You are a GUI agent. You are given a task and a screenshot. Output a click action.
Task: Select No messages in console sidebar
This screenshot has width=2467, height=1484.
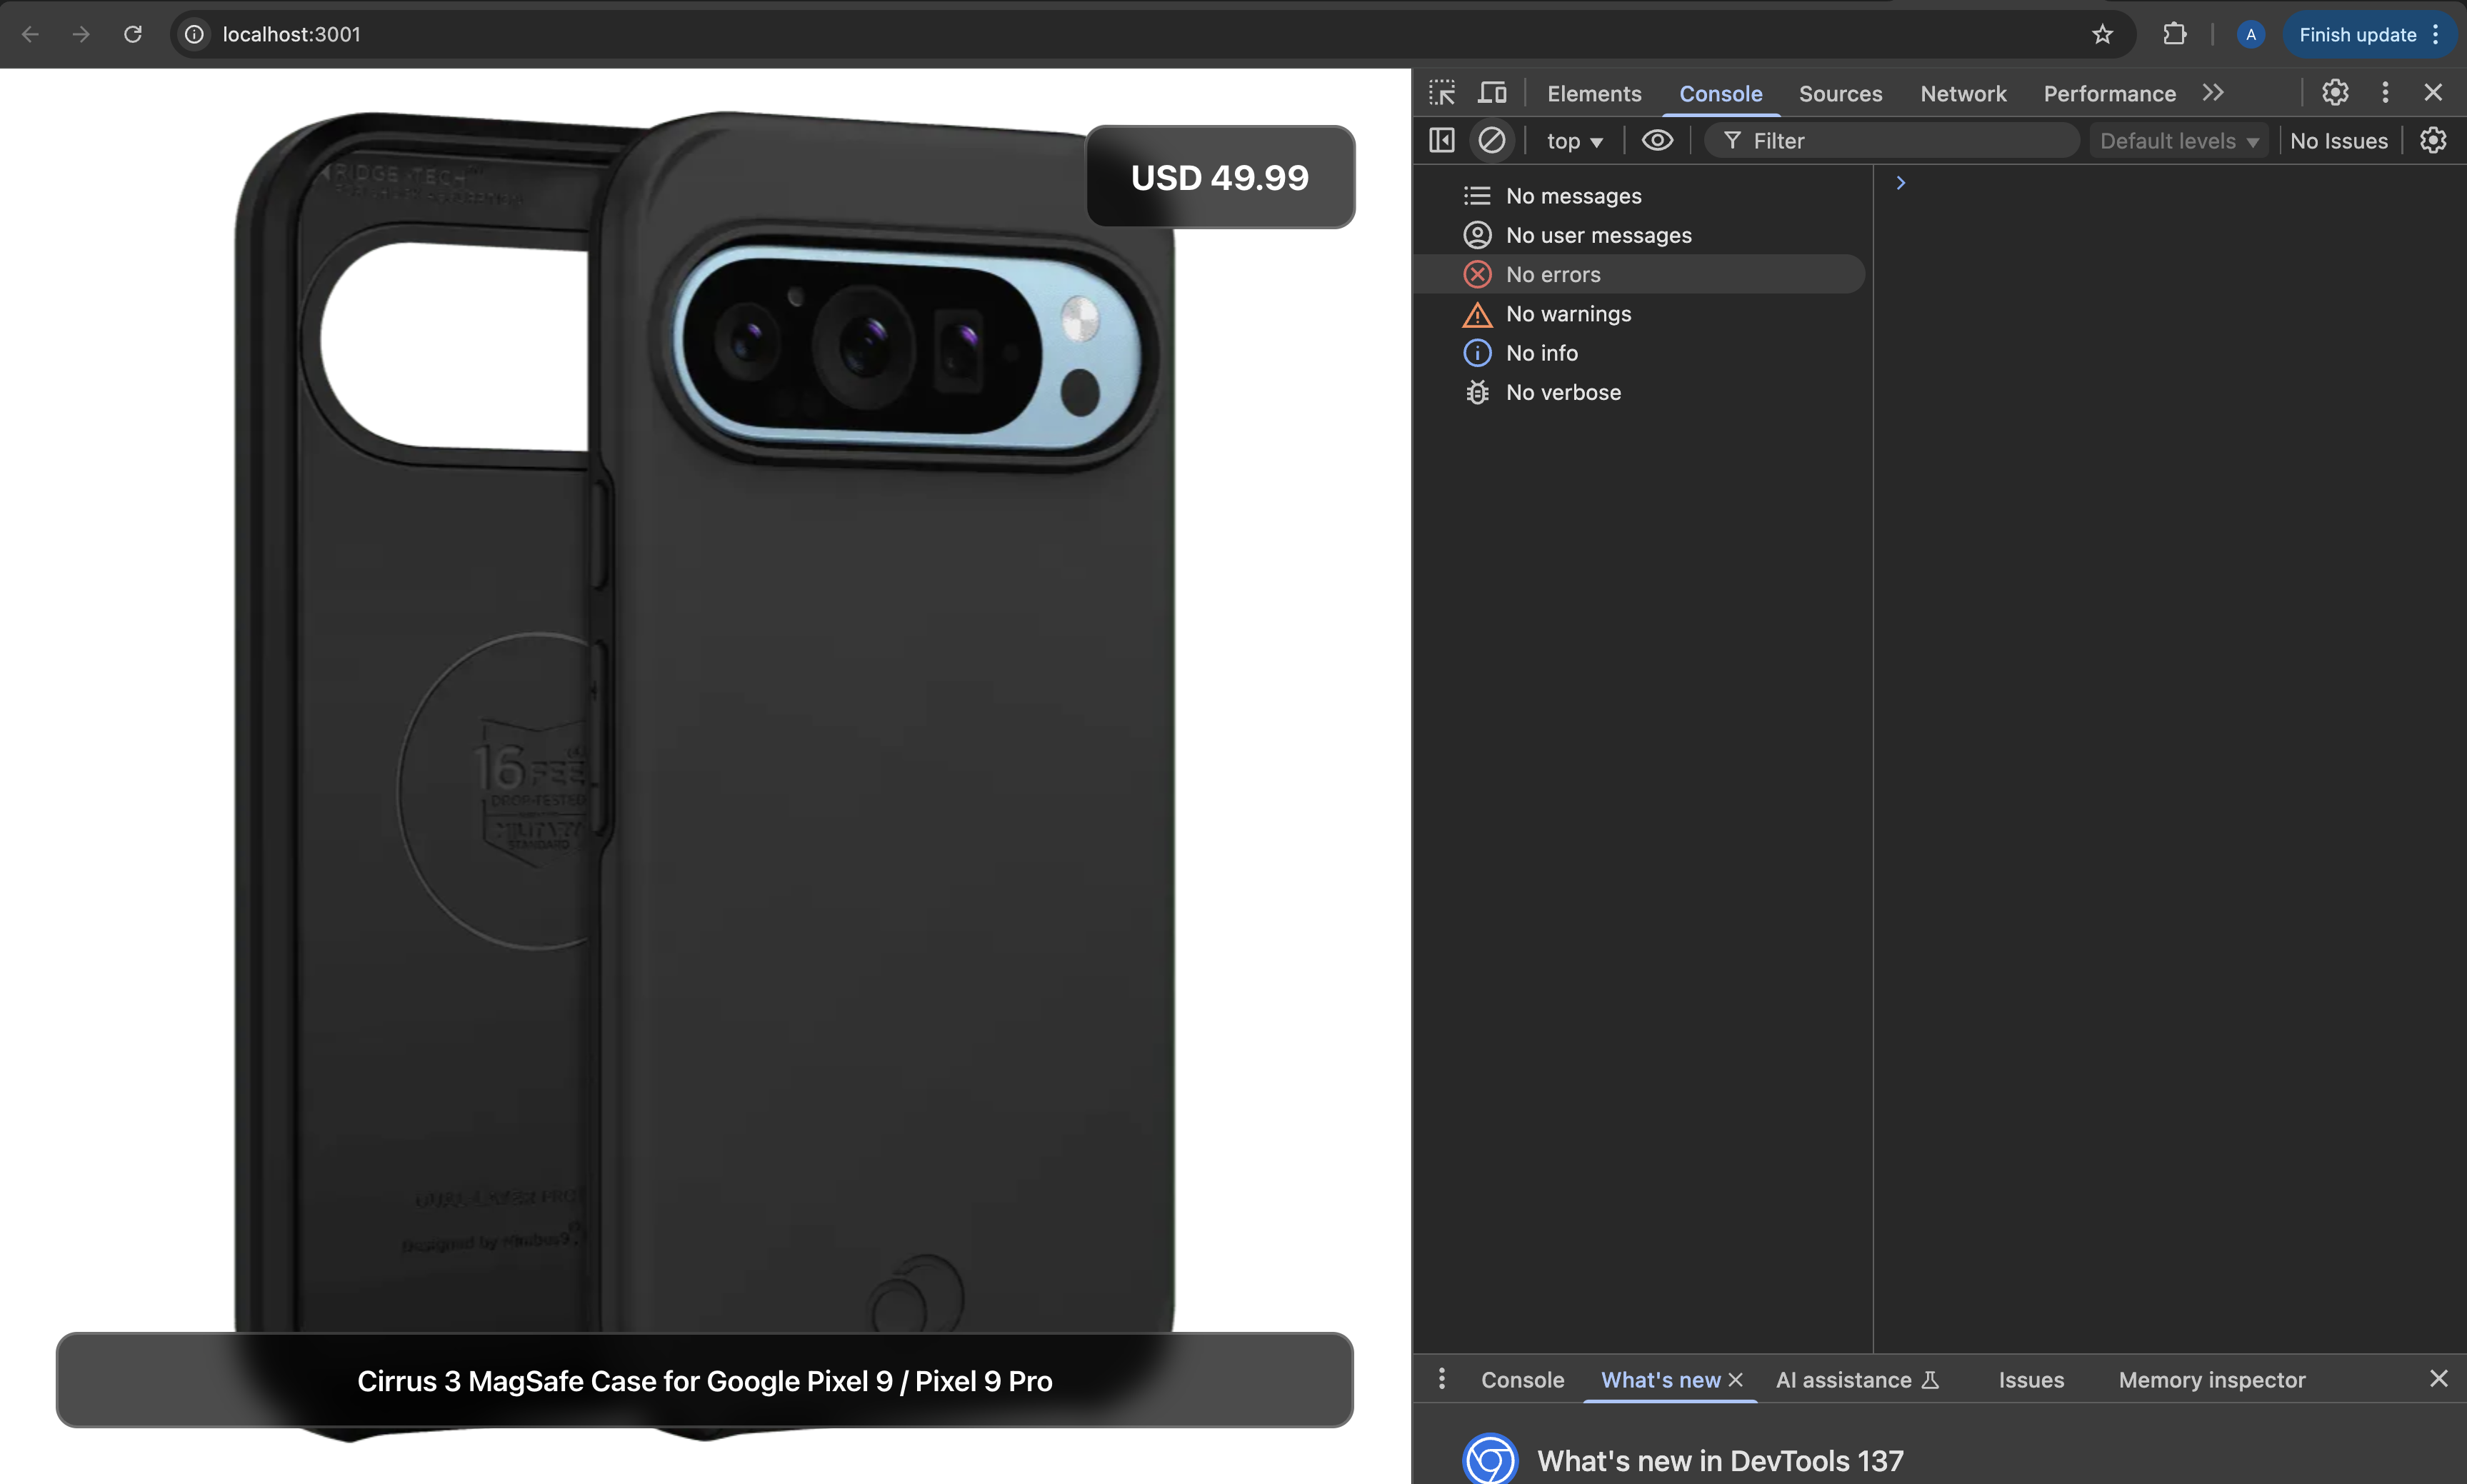click(1640, 196)
